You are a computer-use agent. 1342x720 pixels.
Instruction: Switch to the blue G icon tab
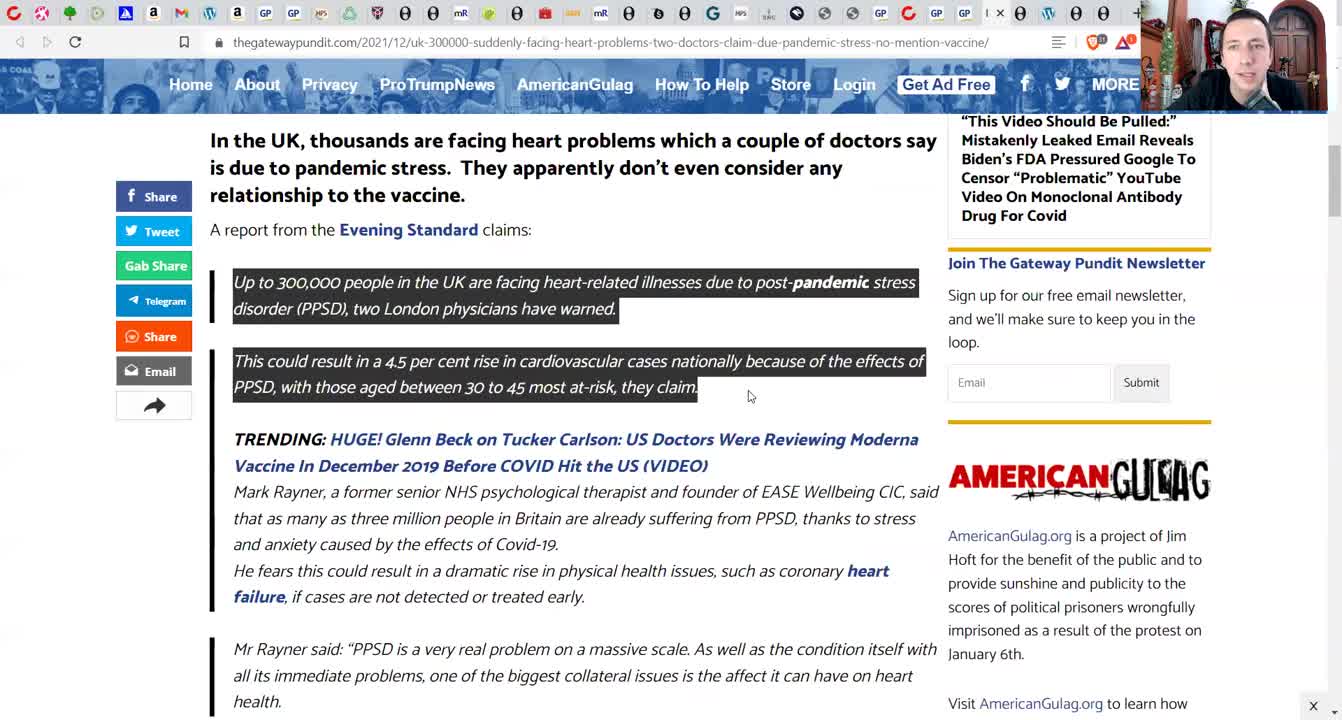712,13
